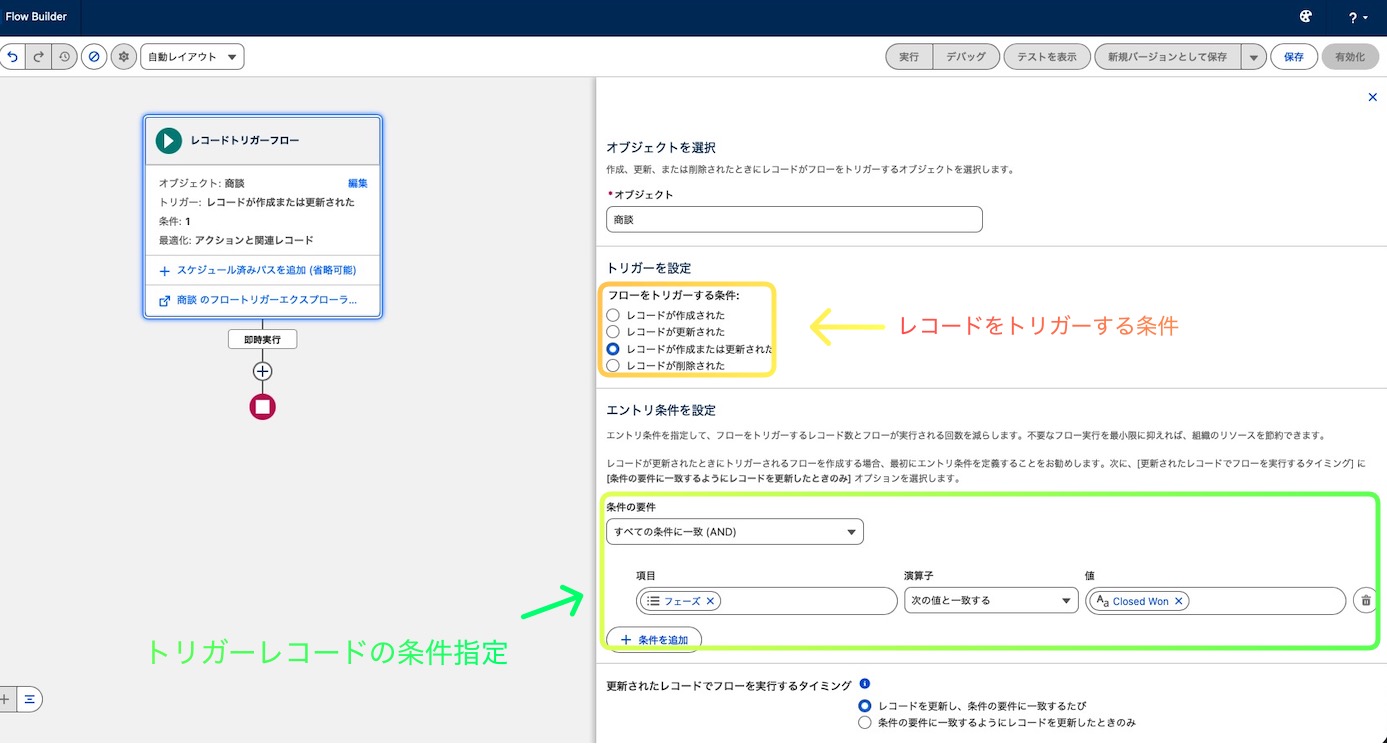Click 条件を追加 to add condition

(654, 639)
